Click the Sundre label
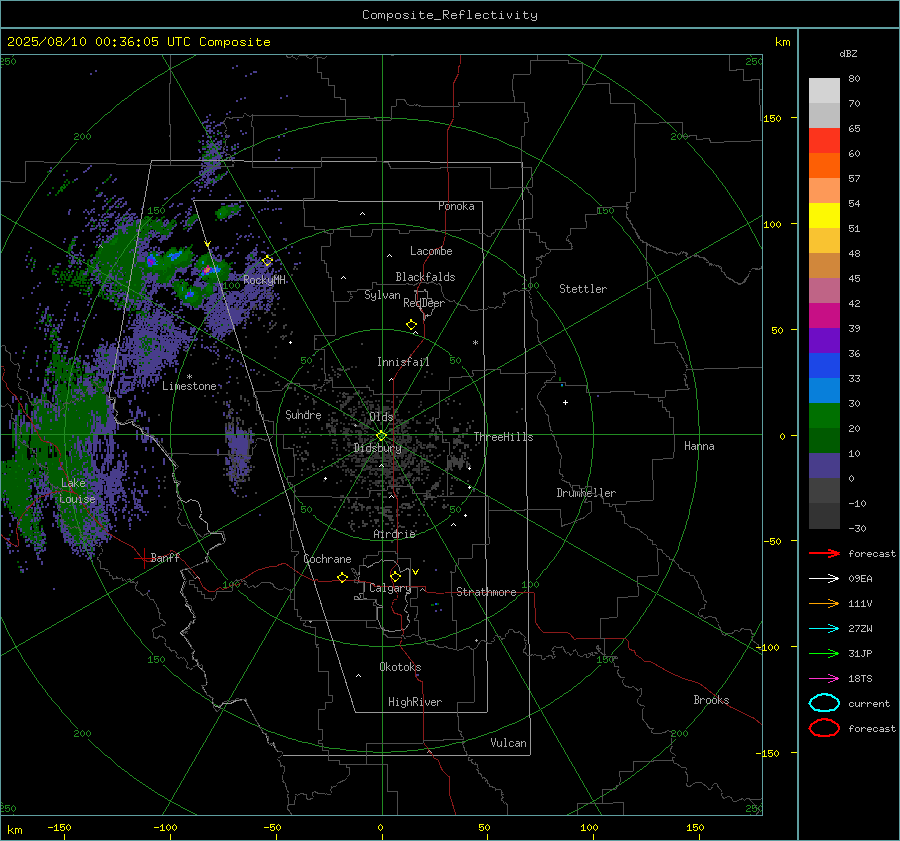 coord(303,415)
